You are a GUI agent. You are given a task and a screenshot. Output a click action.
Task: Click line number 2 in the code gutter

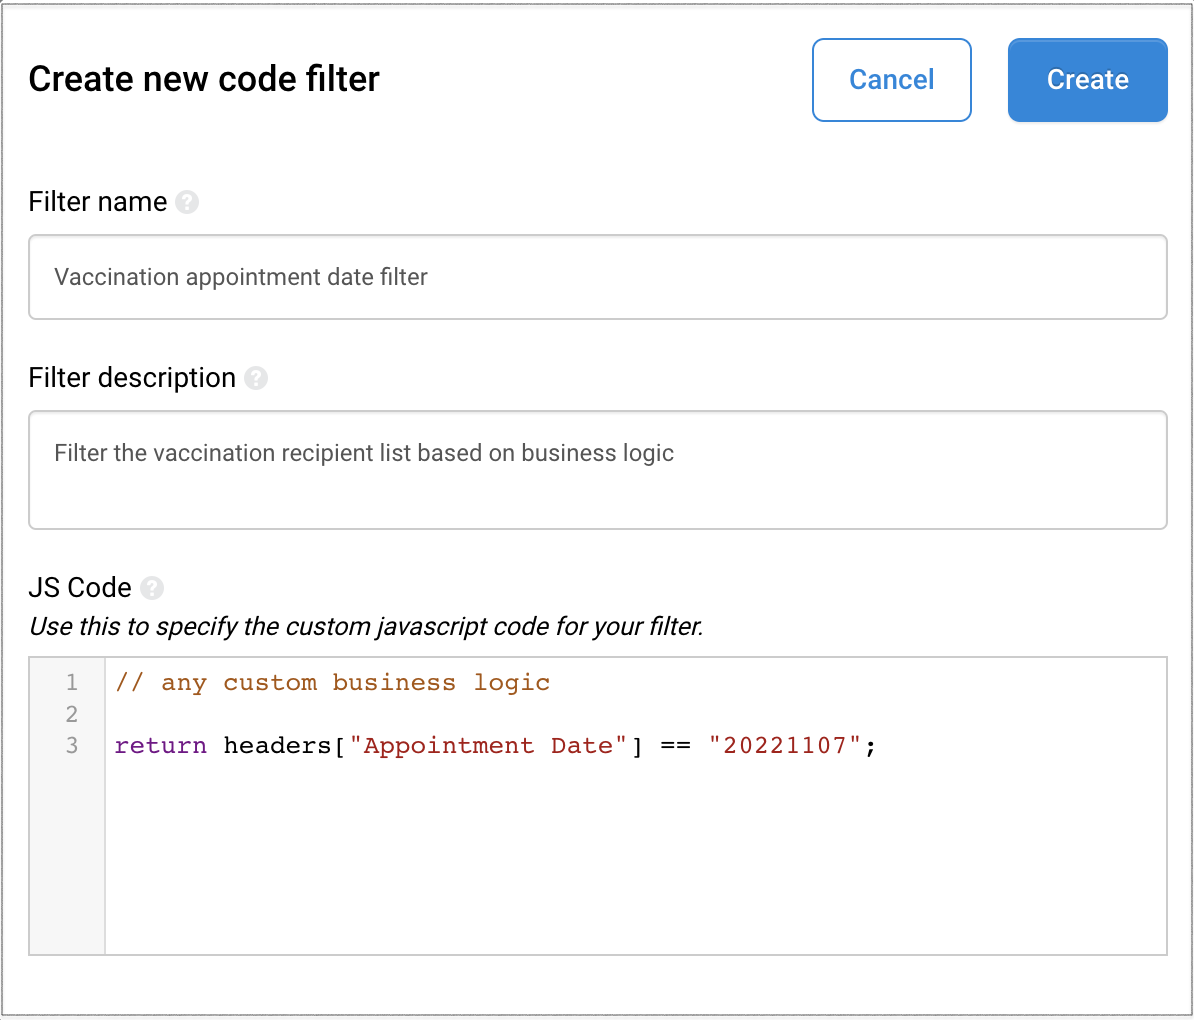click(71, 714)
